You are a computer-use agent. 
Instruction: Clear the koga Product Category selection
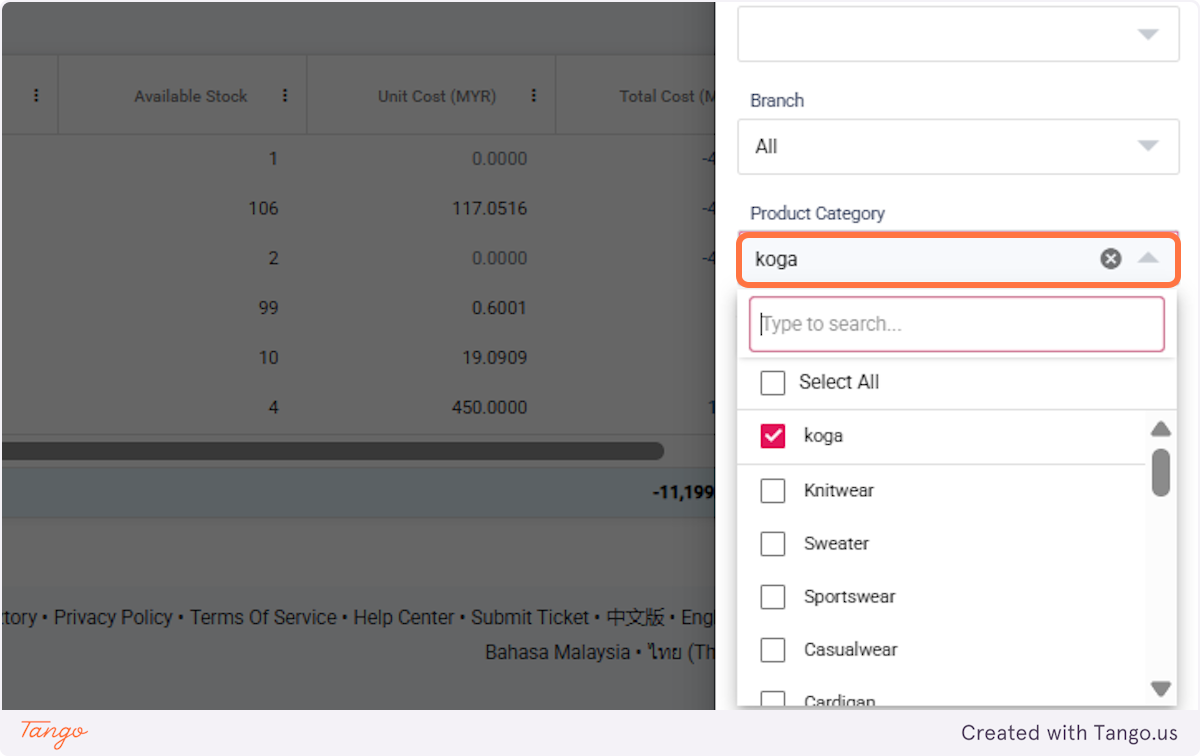1111,259
